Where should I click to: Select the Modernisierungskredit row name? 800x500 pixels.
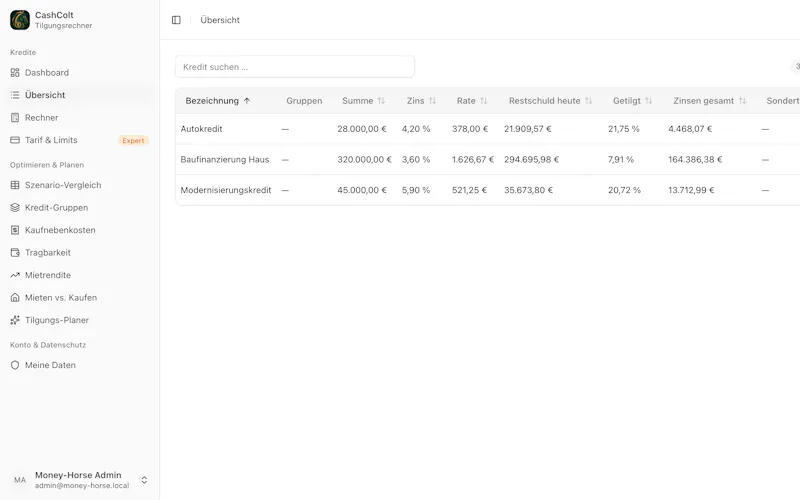click(226, 190)
